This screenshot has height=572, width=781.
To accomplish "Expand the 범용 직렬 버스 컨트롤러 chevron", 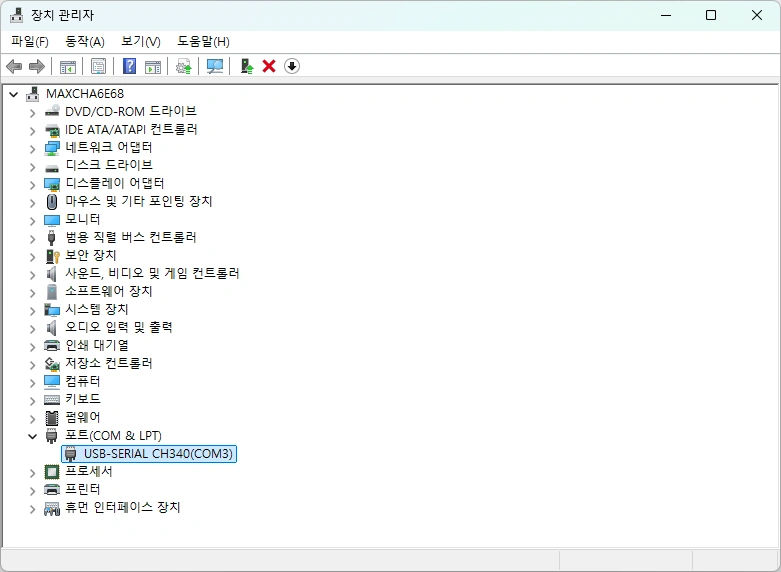I will click(x=32, y=239).
